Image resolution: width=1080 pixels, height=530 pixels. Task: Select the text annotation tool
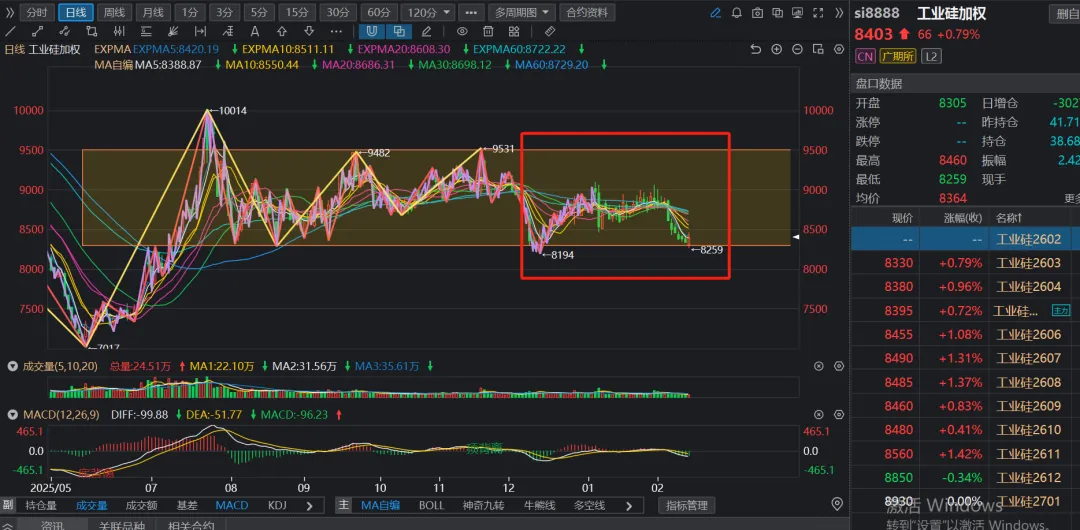click(x=255, y=31)
